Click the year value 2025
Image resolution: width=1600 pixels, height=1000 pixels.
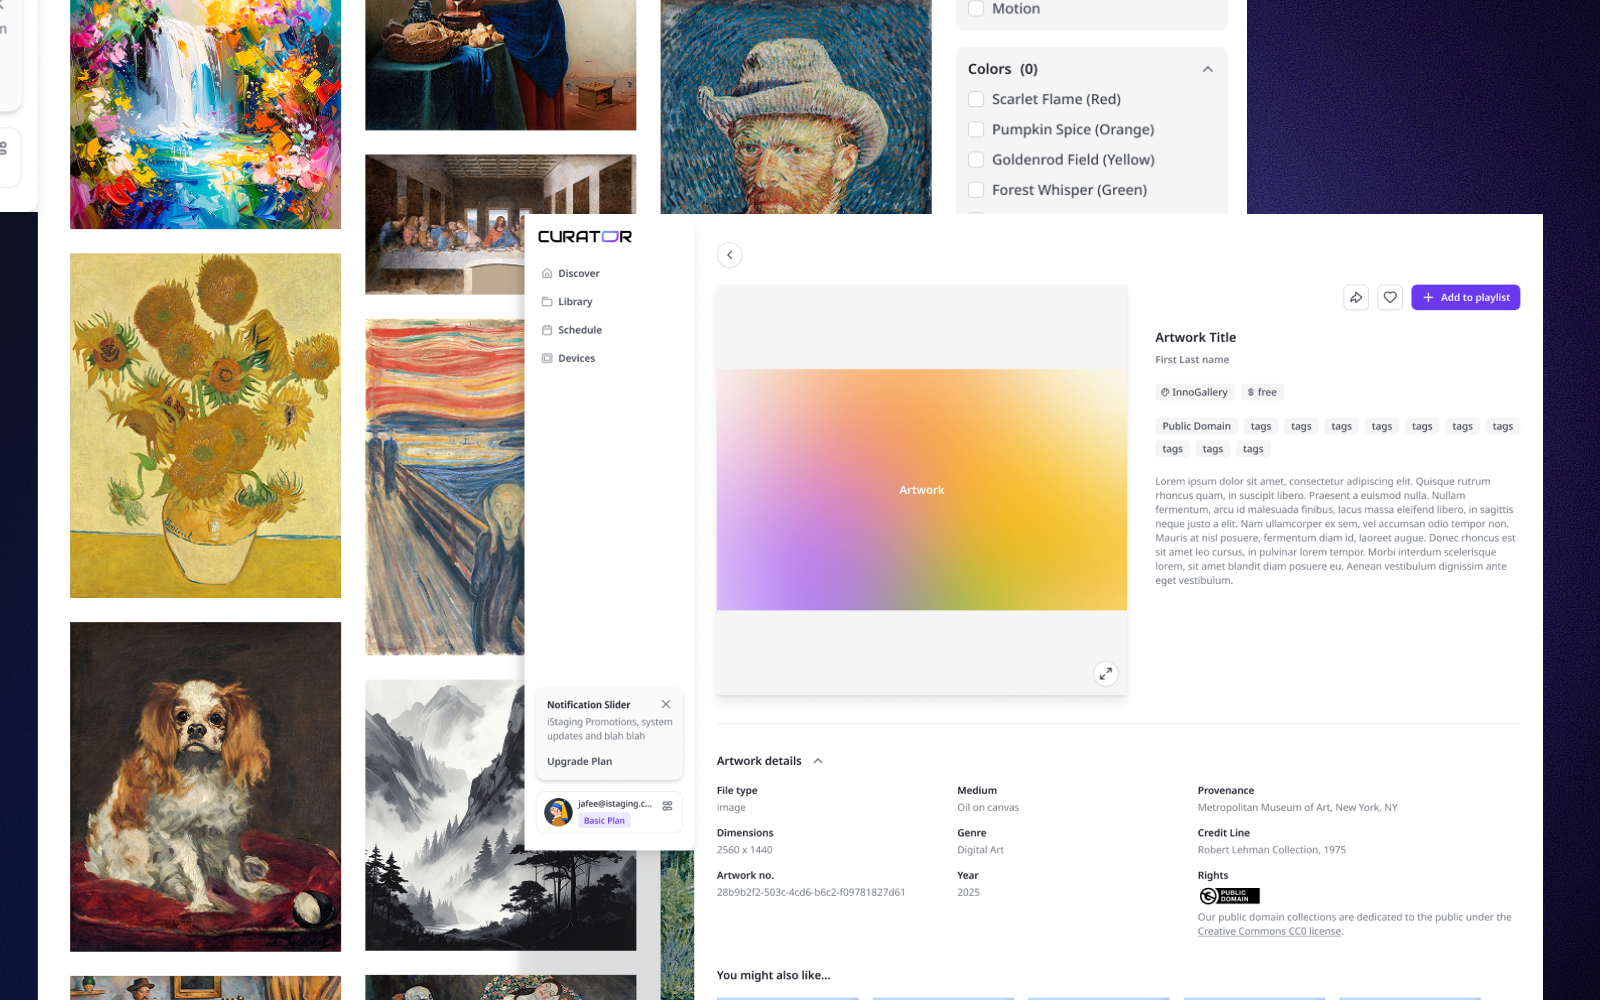coord(968,892)
